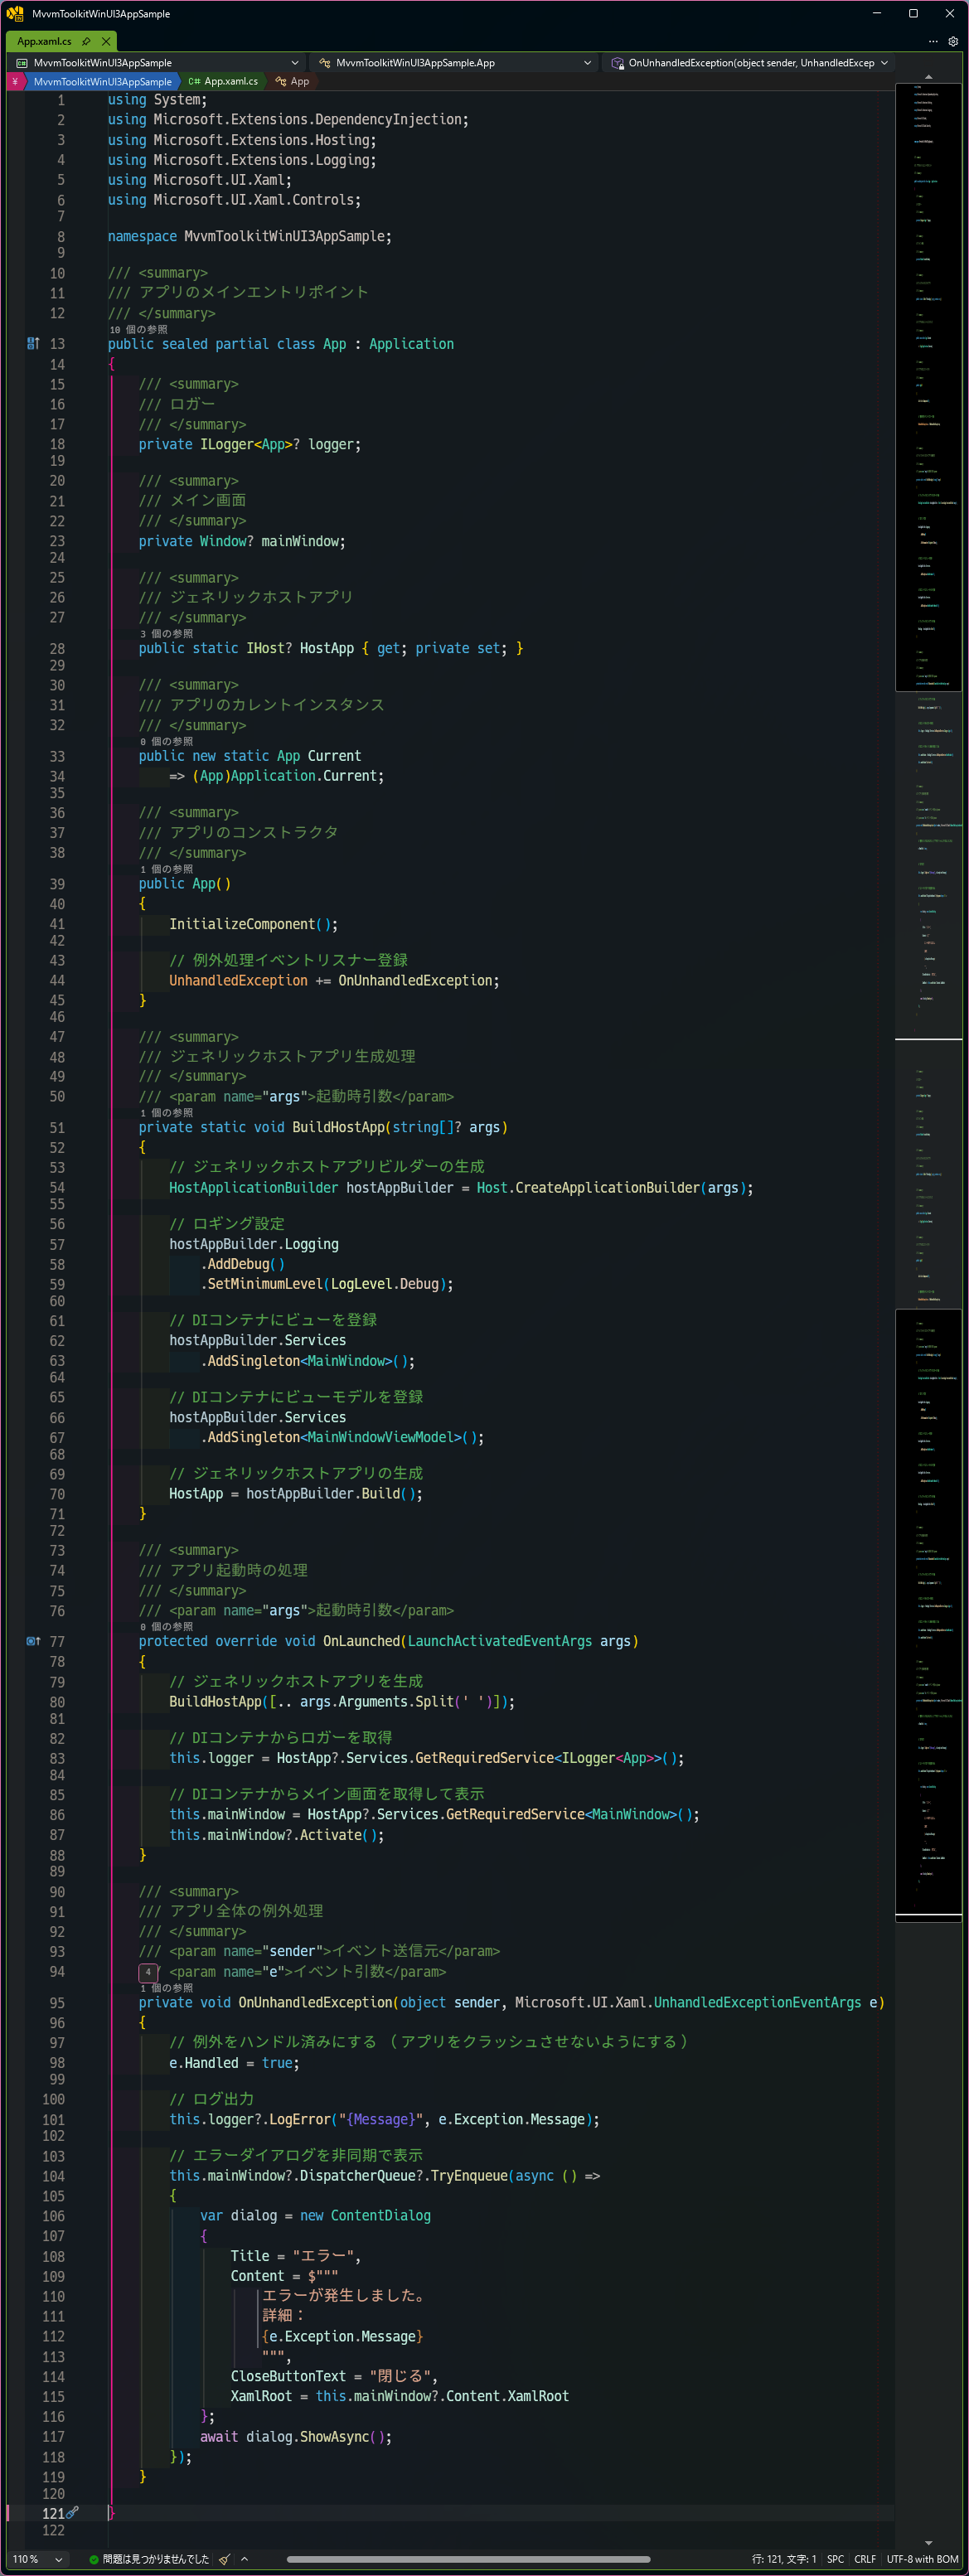Image resolution: width=969 pixels, height=2576 pixels.
Task: Click the vertical scrollbar up arrow
Action: 928,77
